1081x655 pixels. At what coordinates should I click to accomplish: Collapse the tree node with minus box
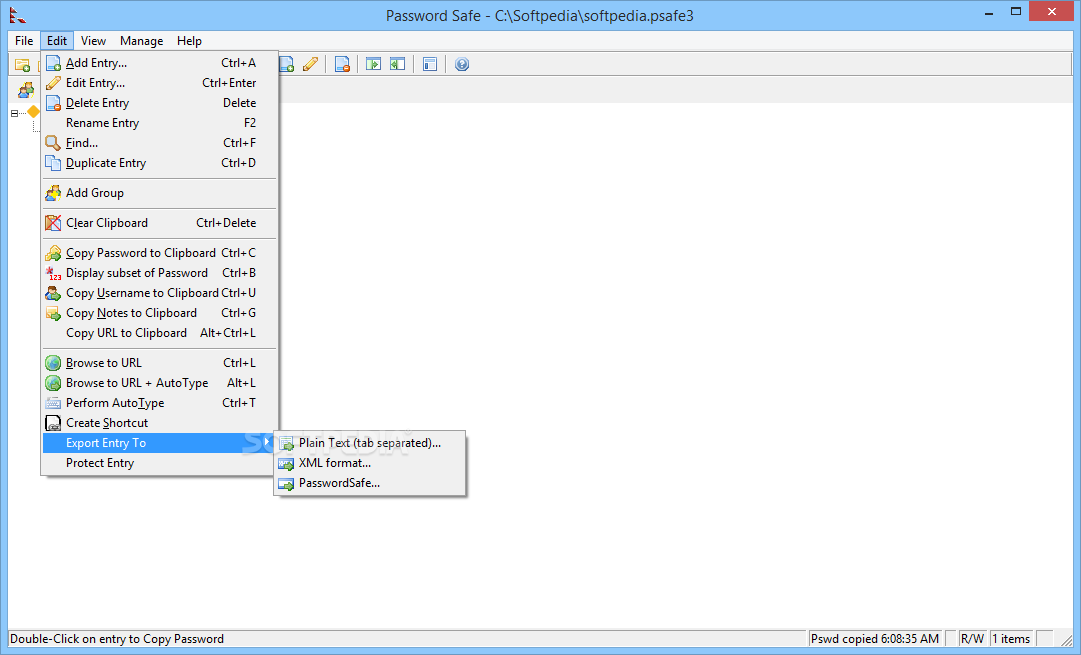[14, 113]
